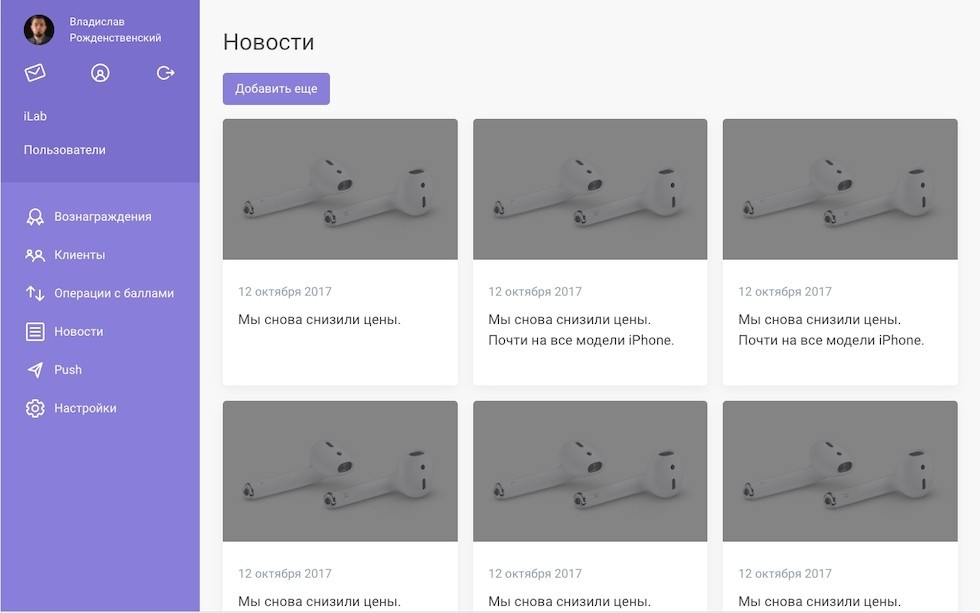Select the Клиенты menu entry
The width and height of the screenshot is (980, 613).
pos(80,255)
